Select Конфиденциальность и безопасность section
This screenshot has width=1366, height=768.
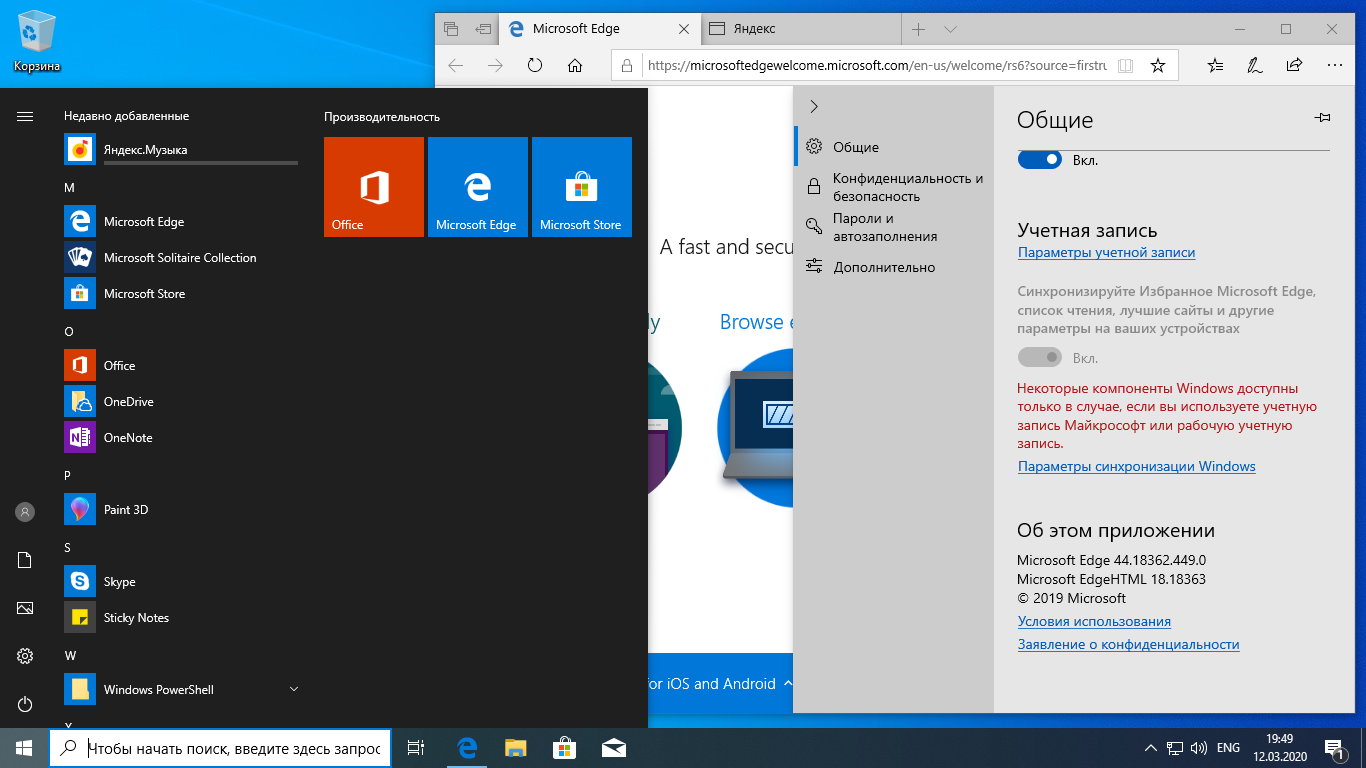[x=895, y=187]
